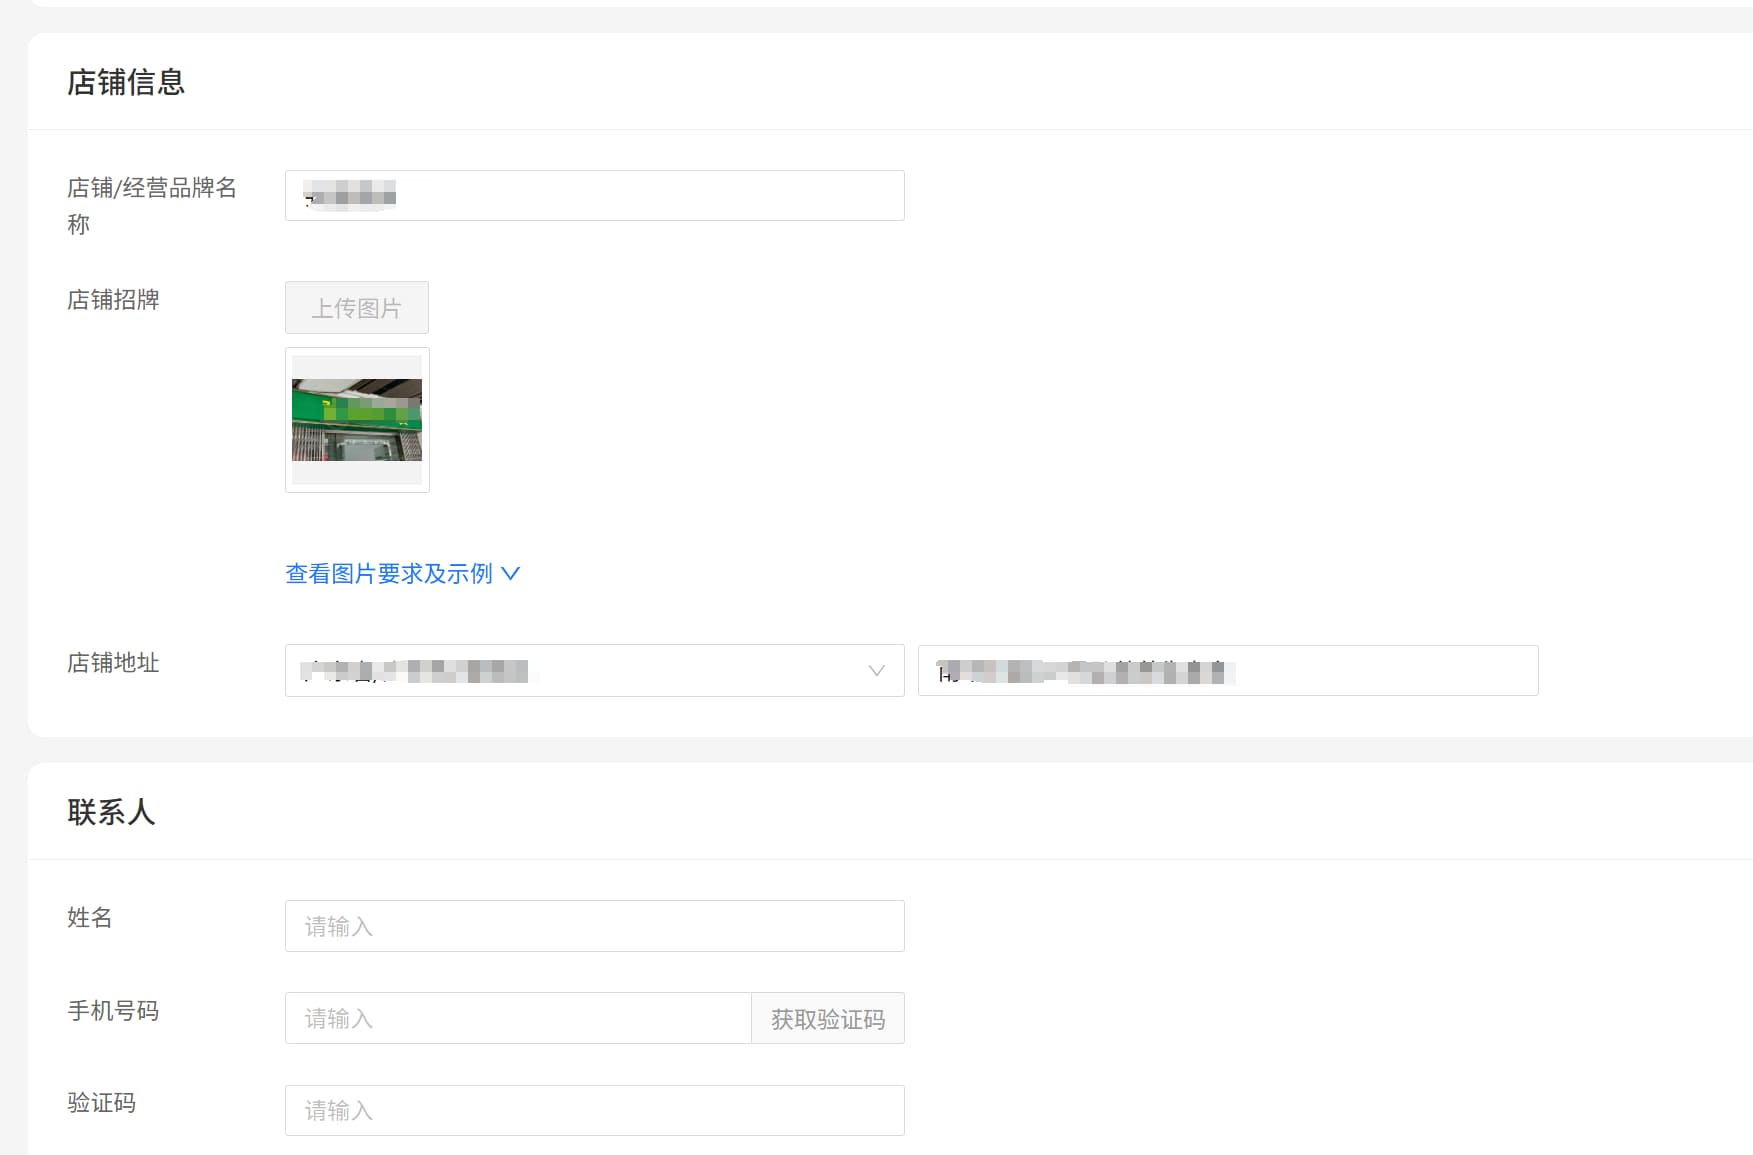Click the 验证码 input field
Screen dimensions: 1753x1155
594,1110
